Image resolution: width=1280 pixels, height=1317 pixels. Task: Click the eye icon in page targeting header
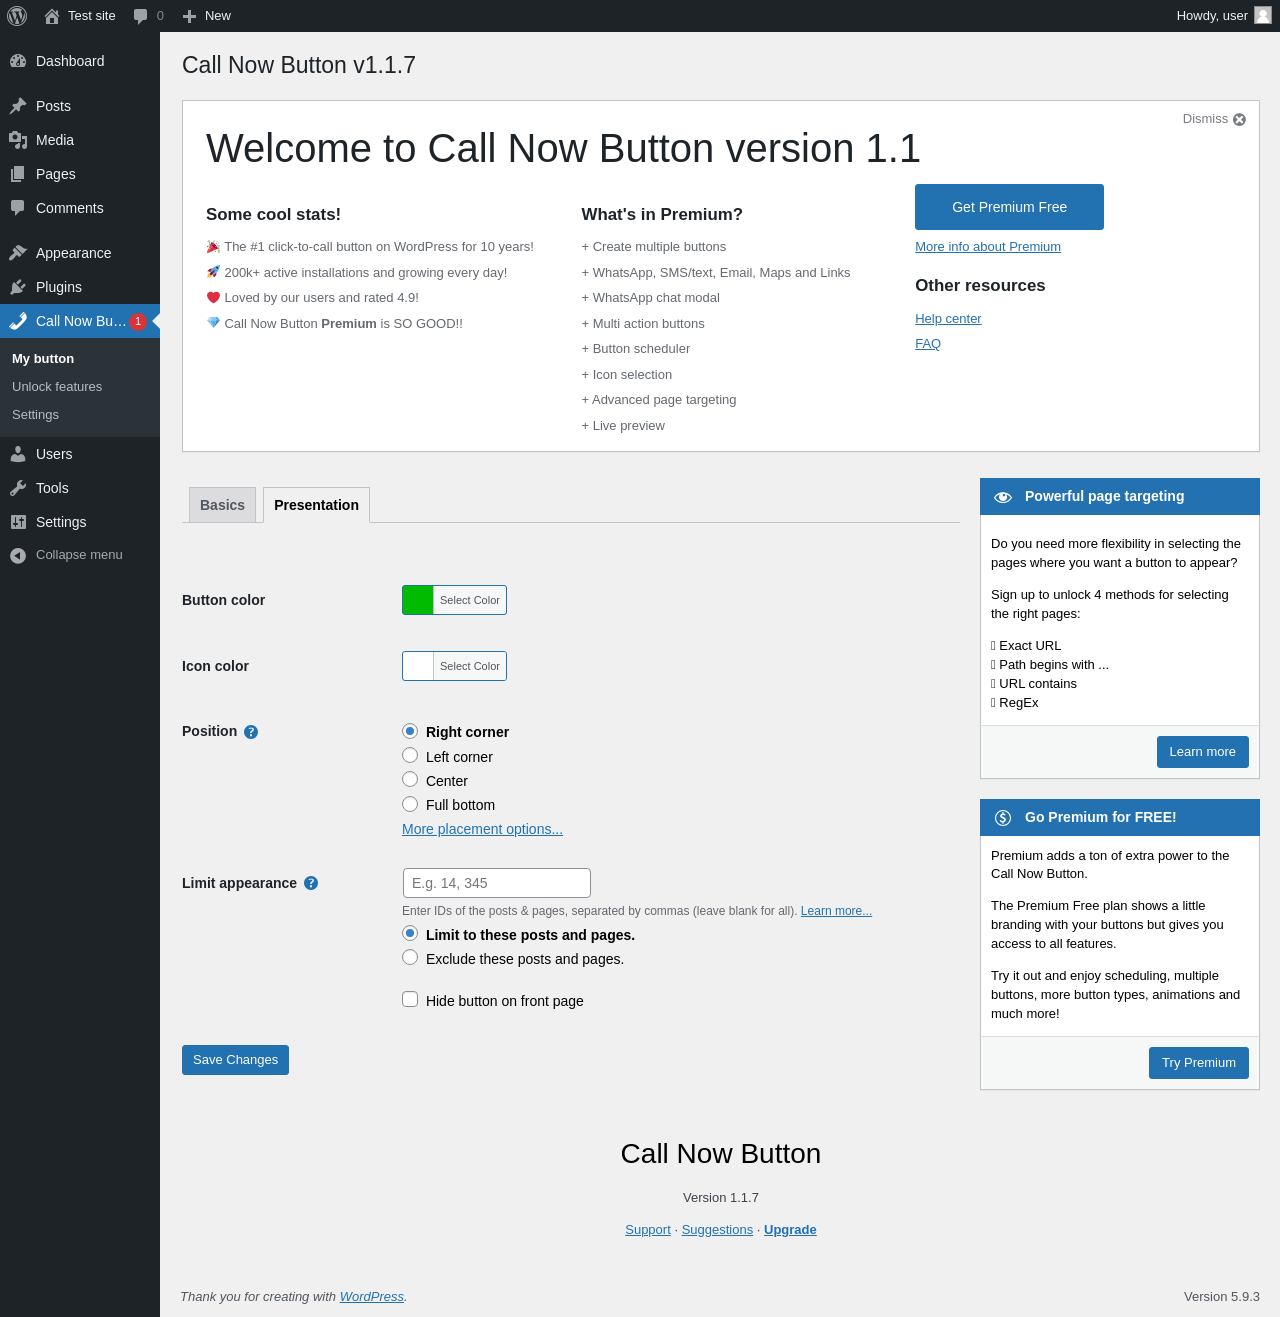[x=1003, y=497]
